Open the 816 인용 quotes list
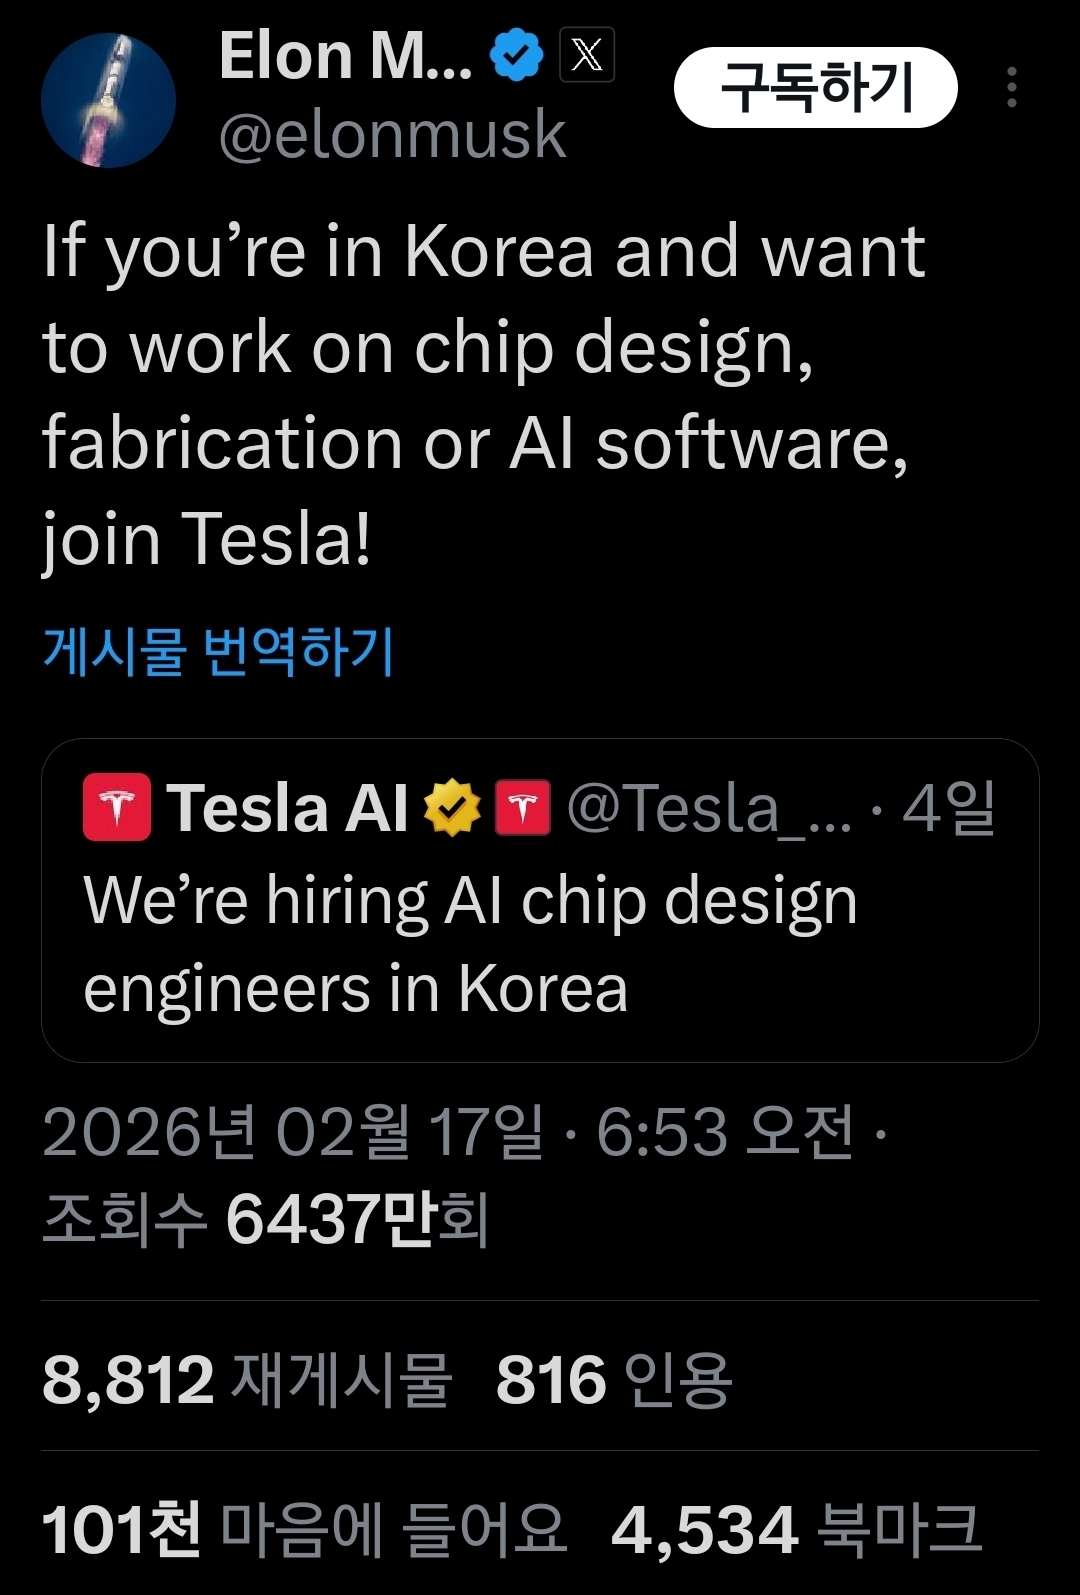1080x1595 pixels. (613, 1380)
